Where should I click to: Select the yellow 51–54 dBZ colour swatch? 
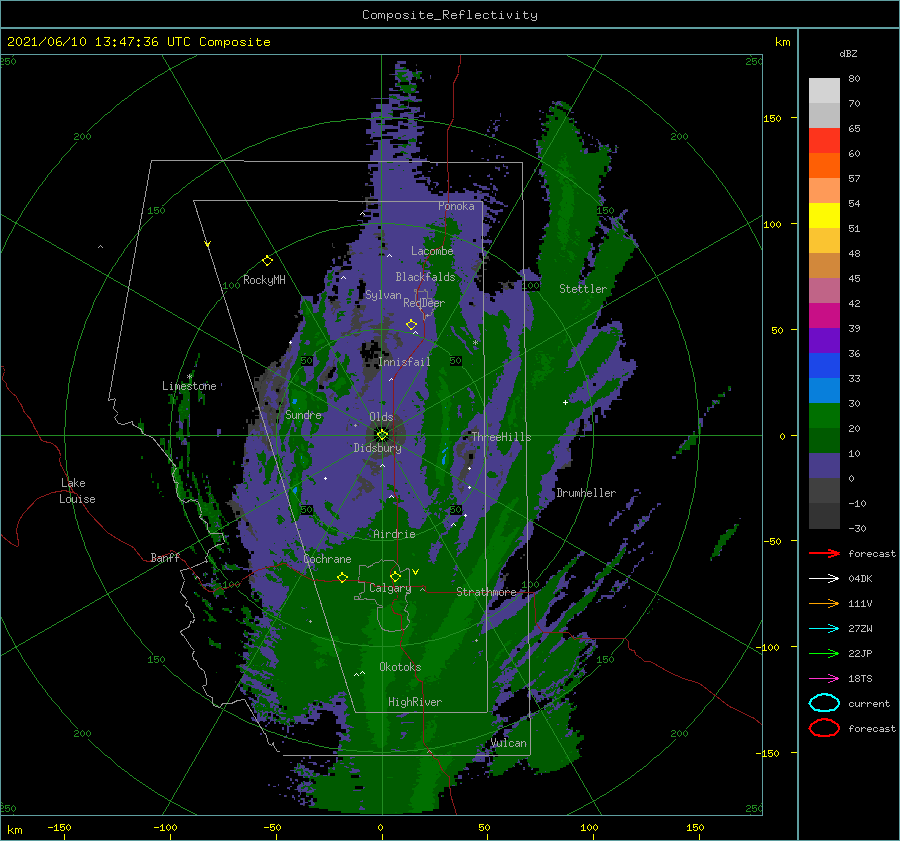(x=824, y=216)
